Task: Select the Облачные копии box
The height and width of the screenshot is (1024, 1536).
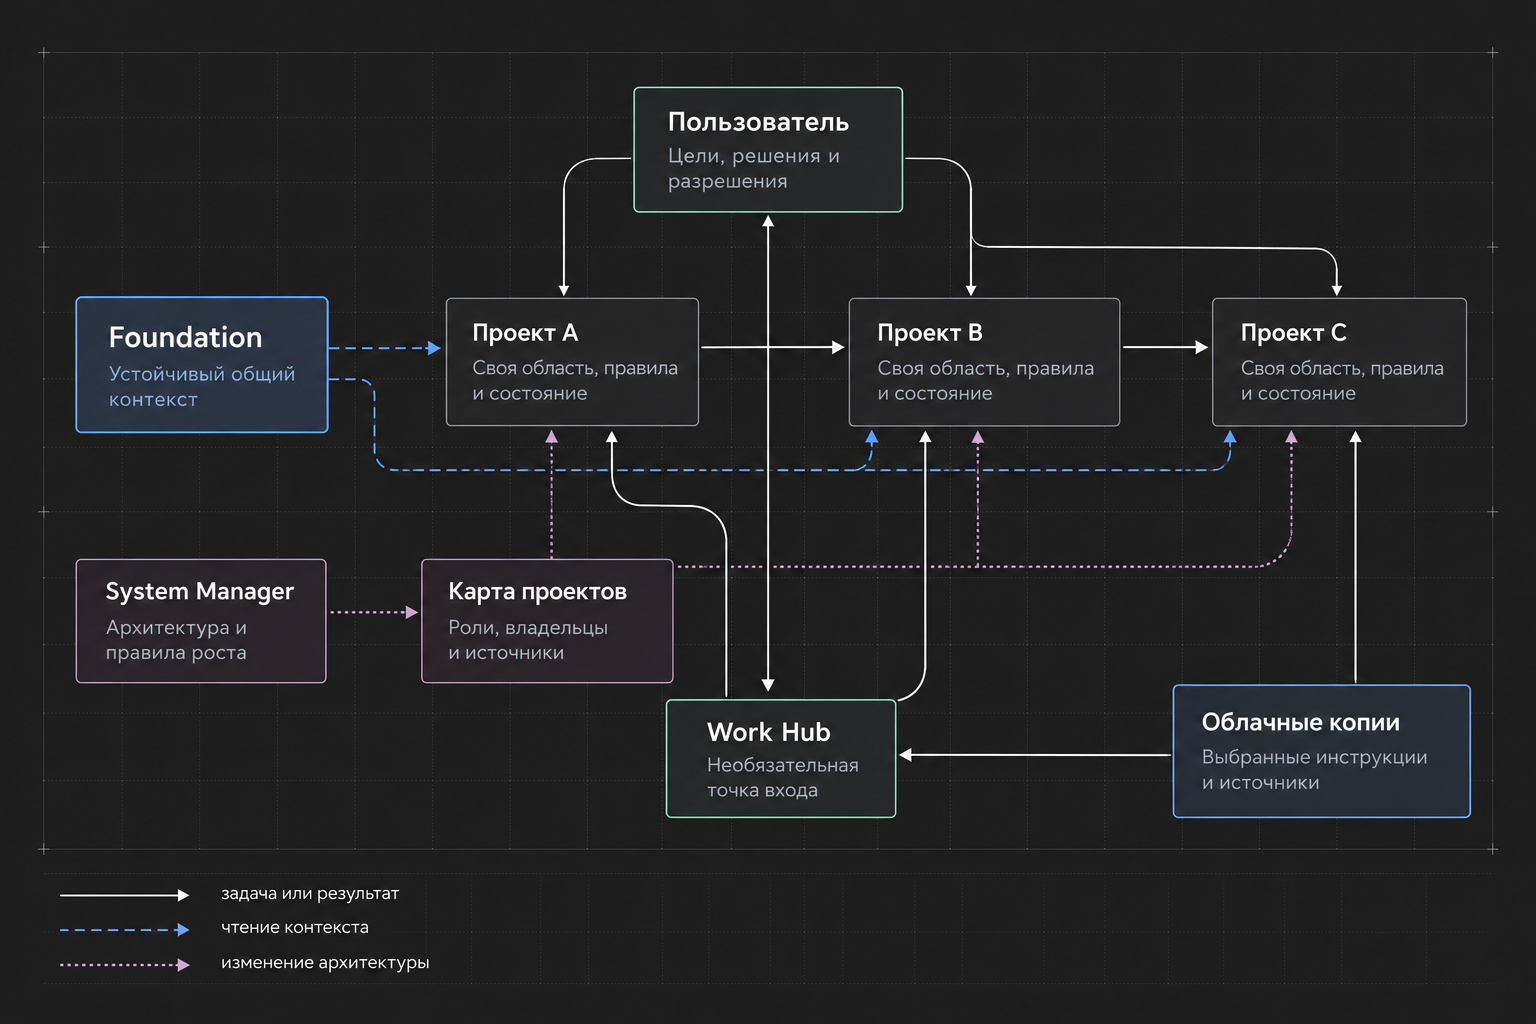Action: tap(1321, 751)
